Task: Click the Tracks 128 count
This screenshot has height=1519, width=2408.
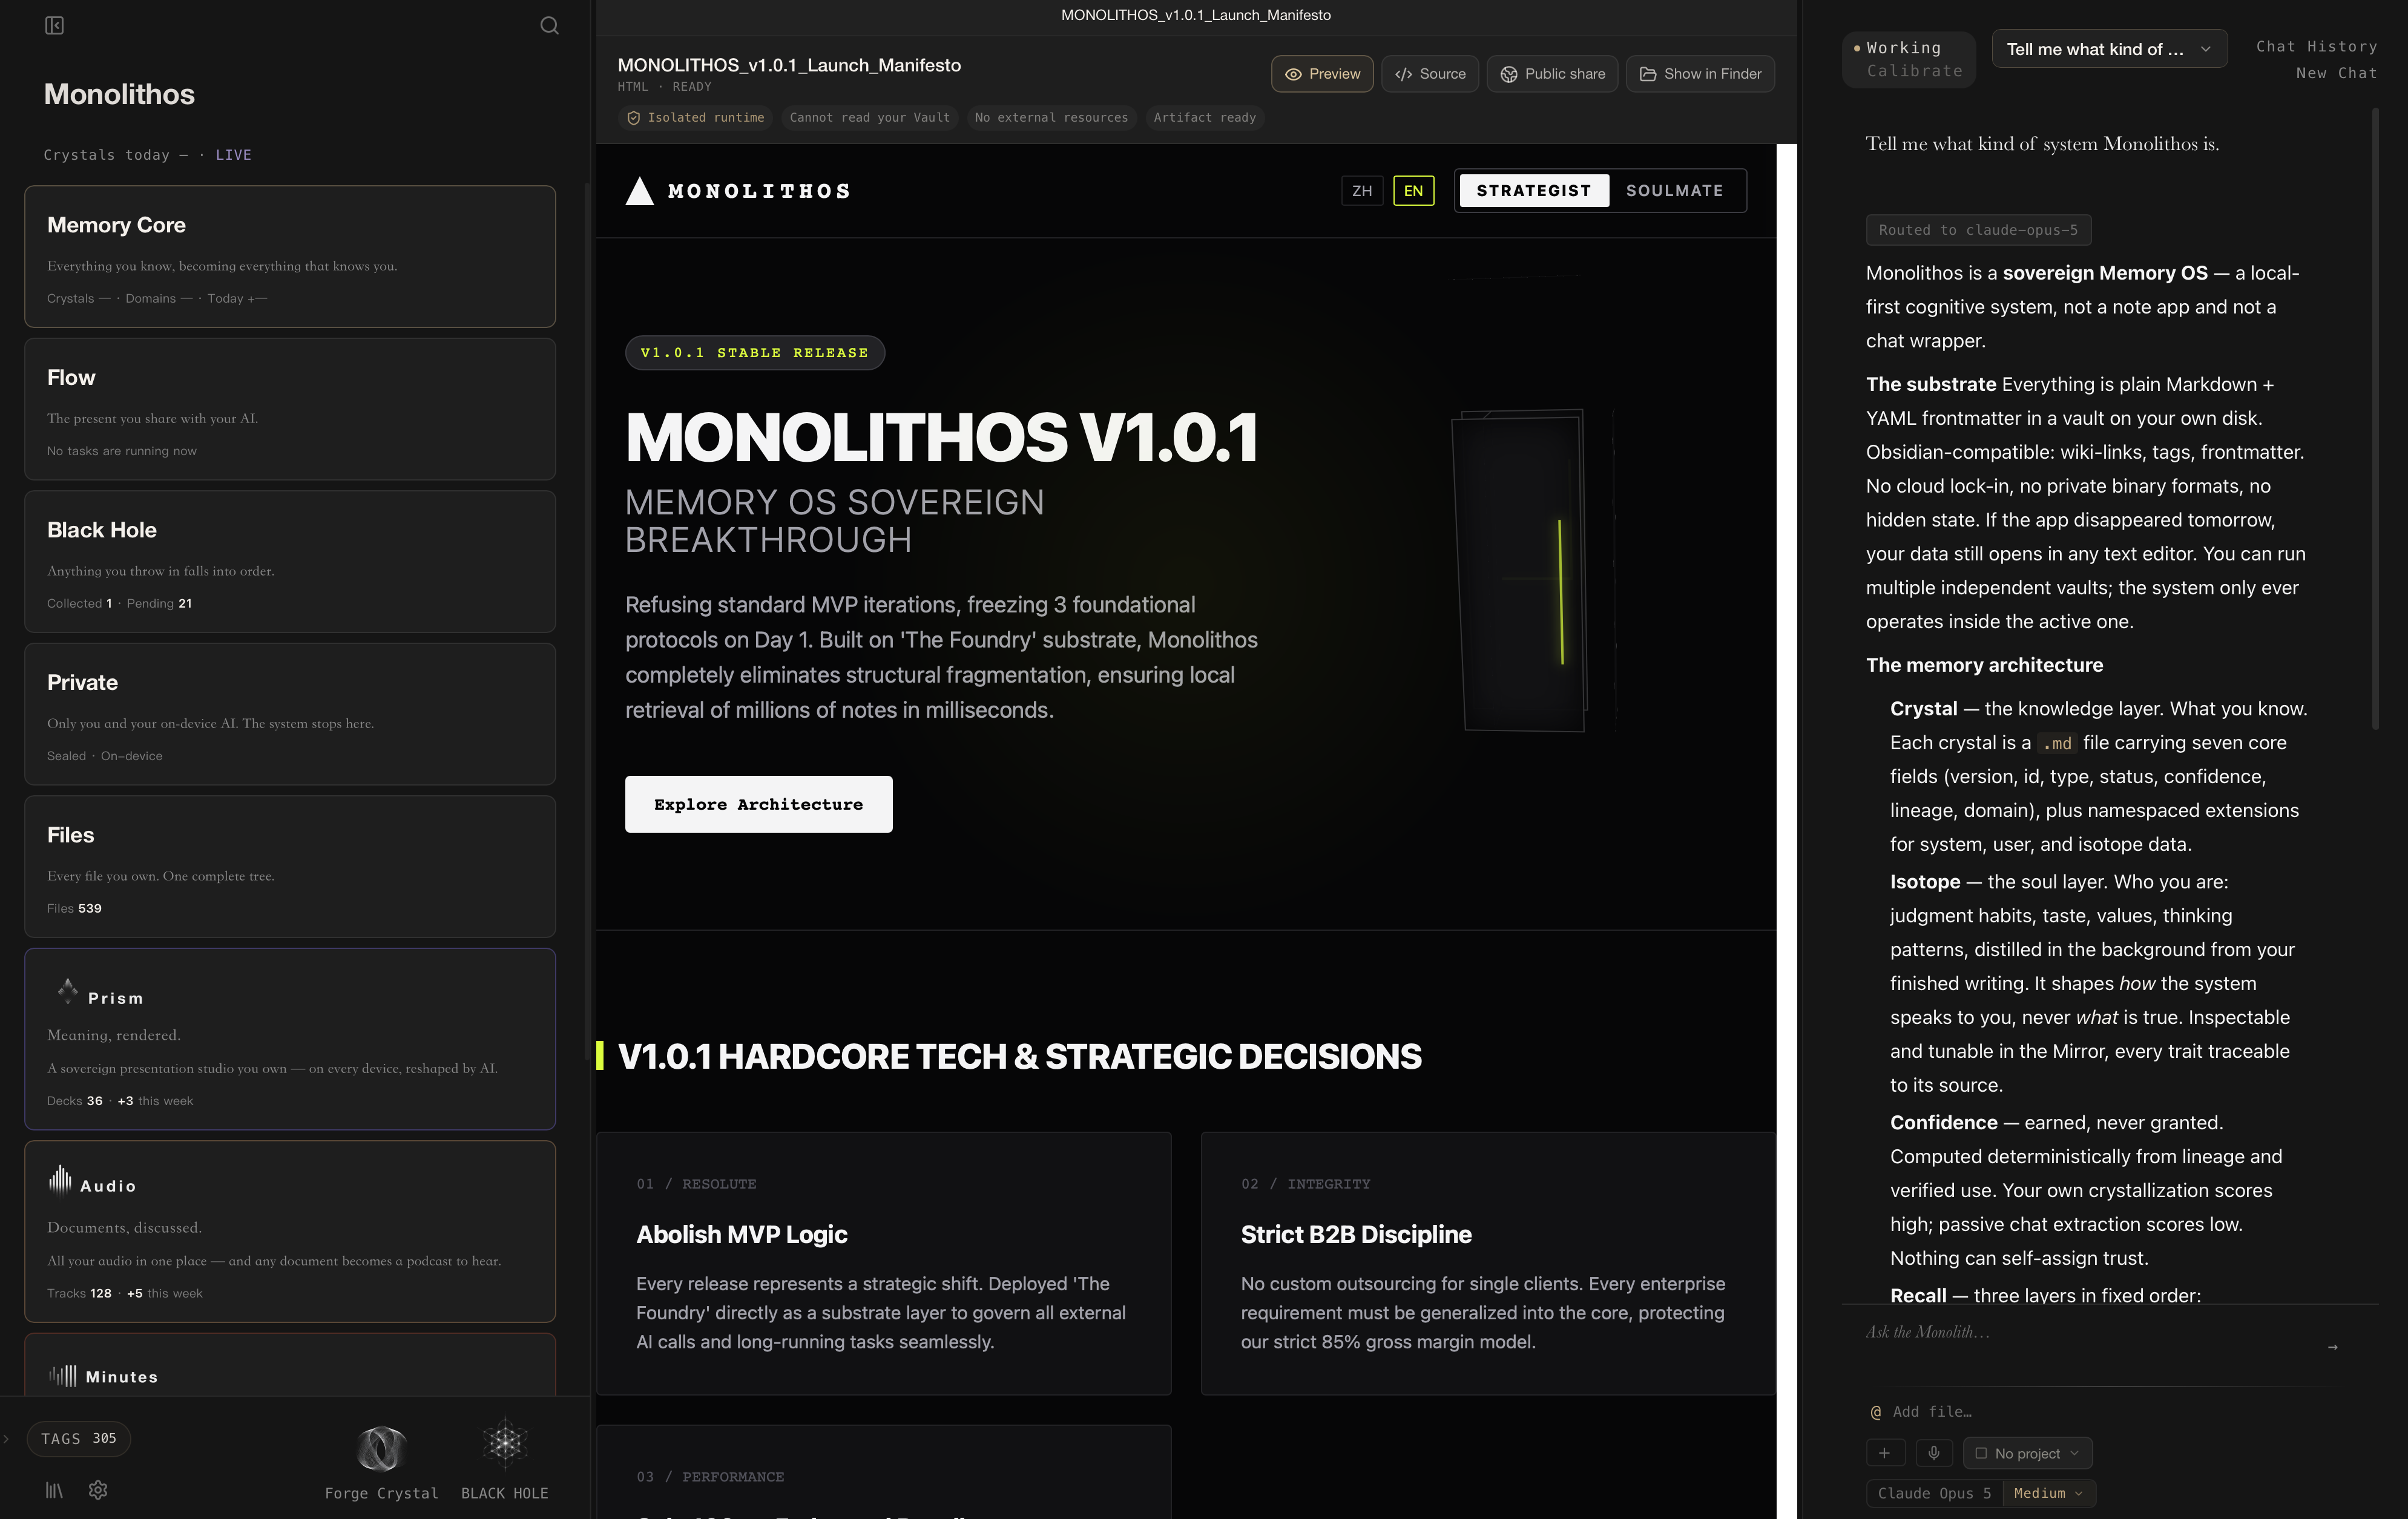Action: coord(79,1293)
